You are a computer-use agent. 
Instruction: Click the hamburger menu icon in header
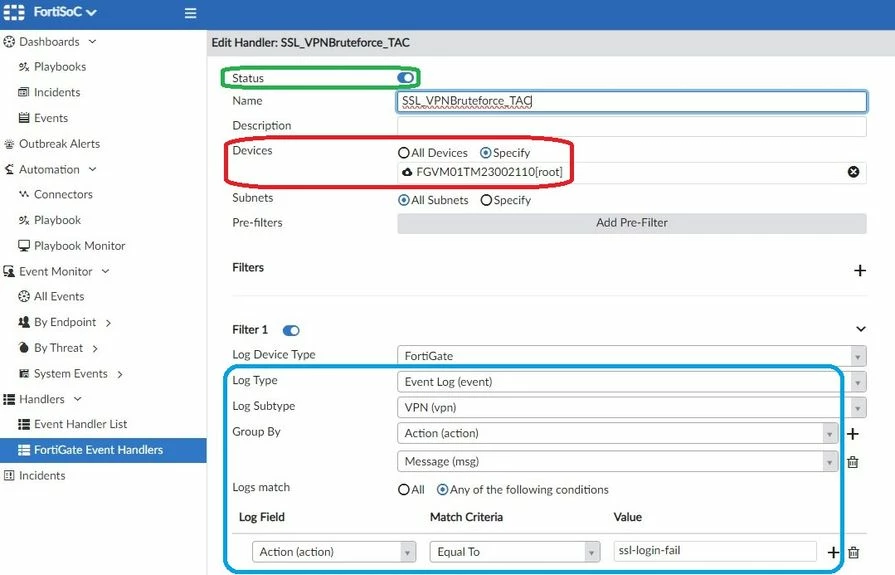point(191,13)
